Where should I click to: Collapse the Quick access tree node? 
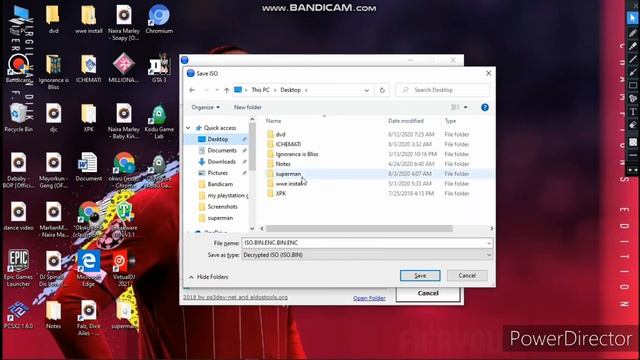[x=188, y=128]
